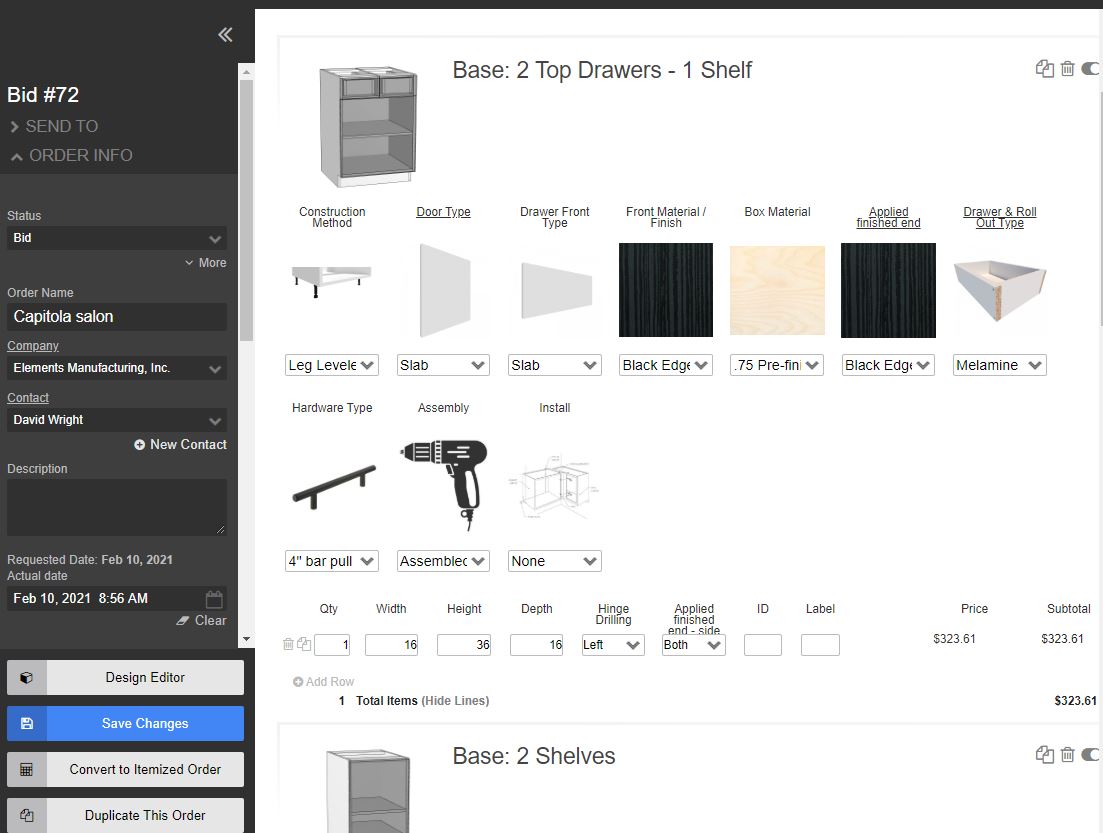Clear the actual date field
The width and height of the screenshot is (1103, 833).
coord(202,620)
